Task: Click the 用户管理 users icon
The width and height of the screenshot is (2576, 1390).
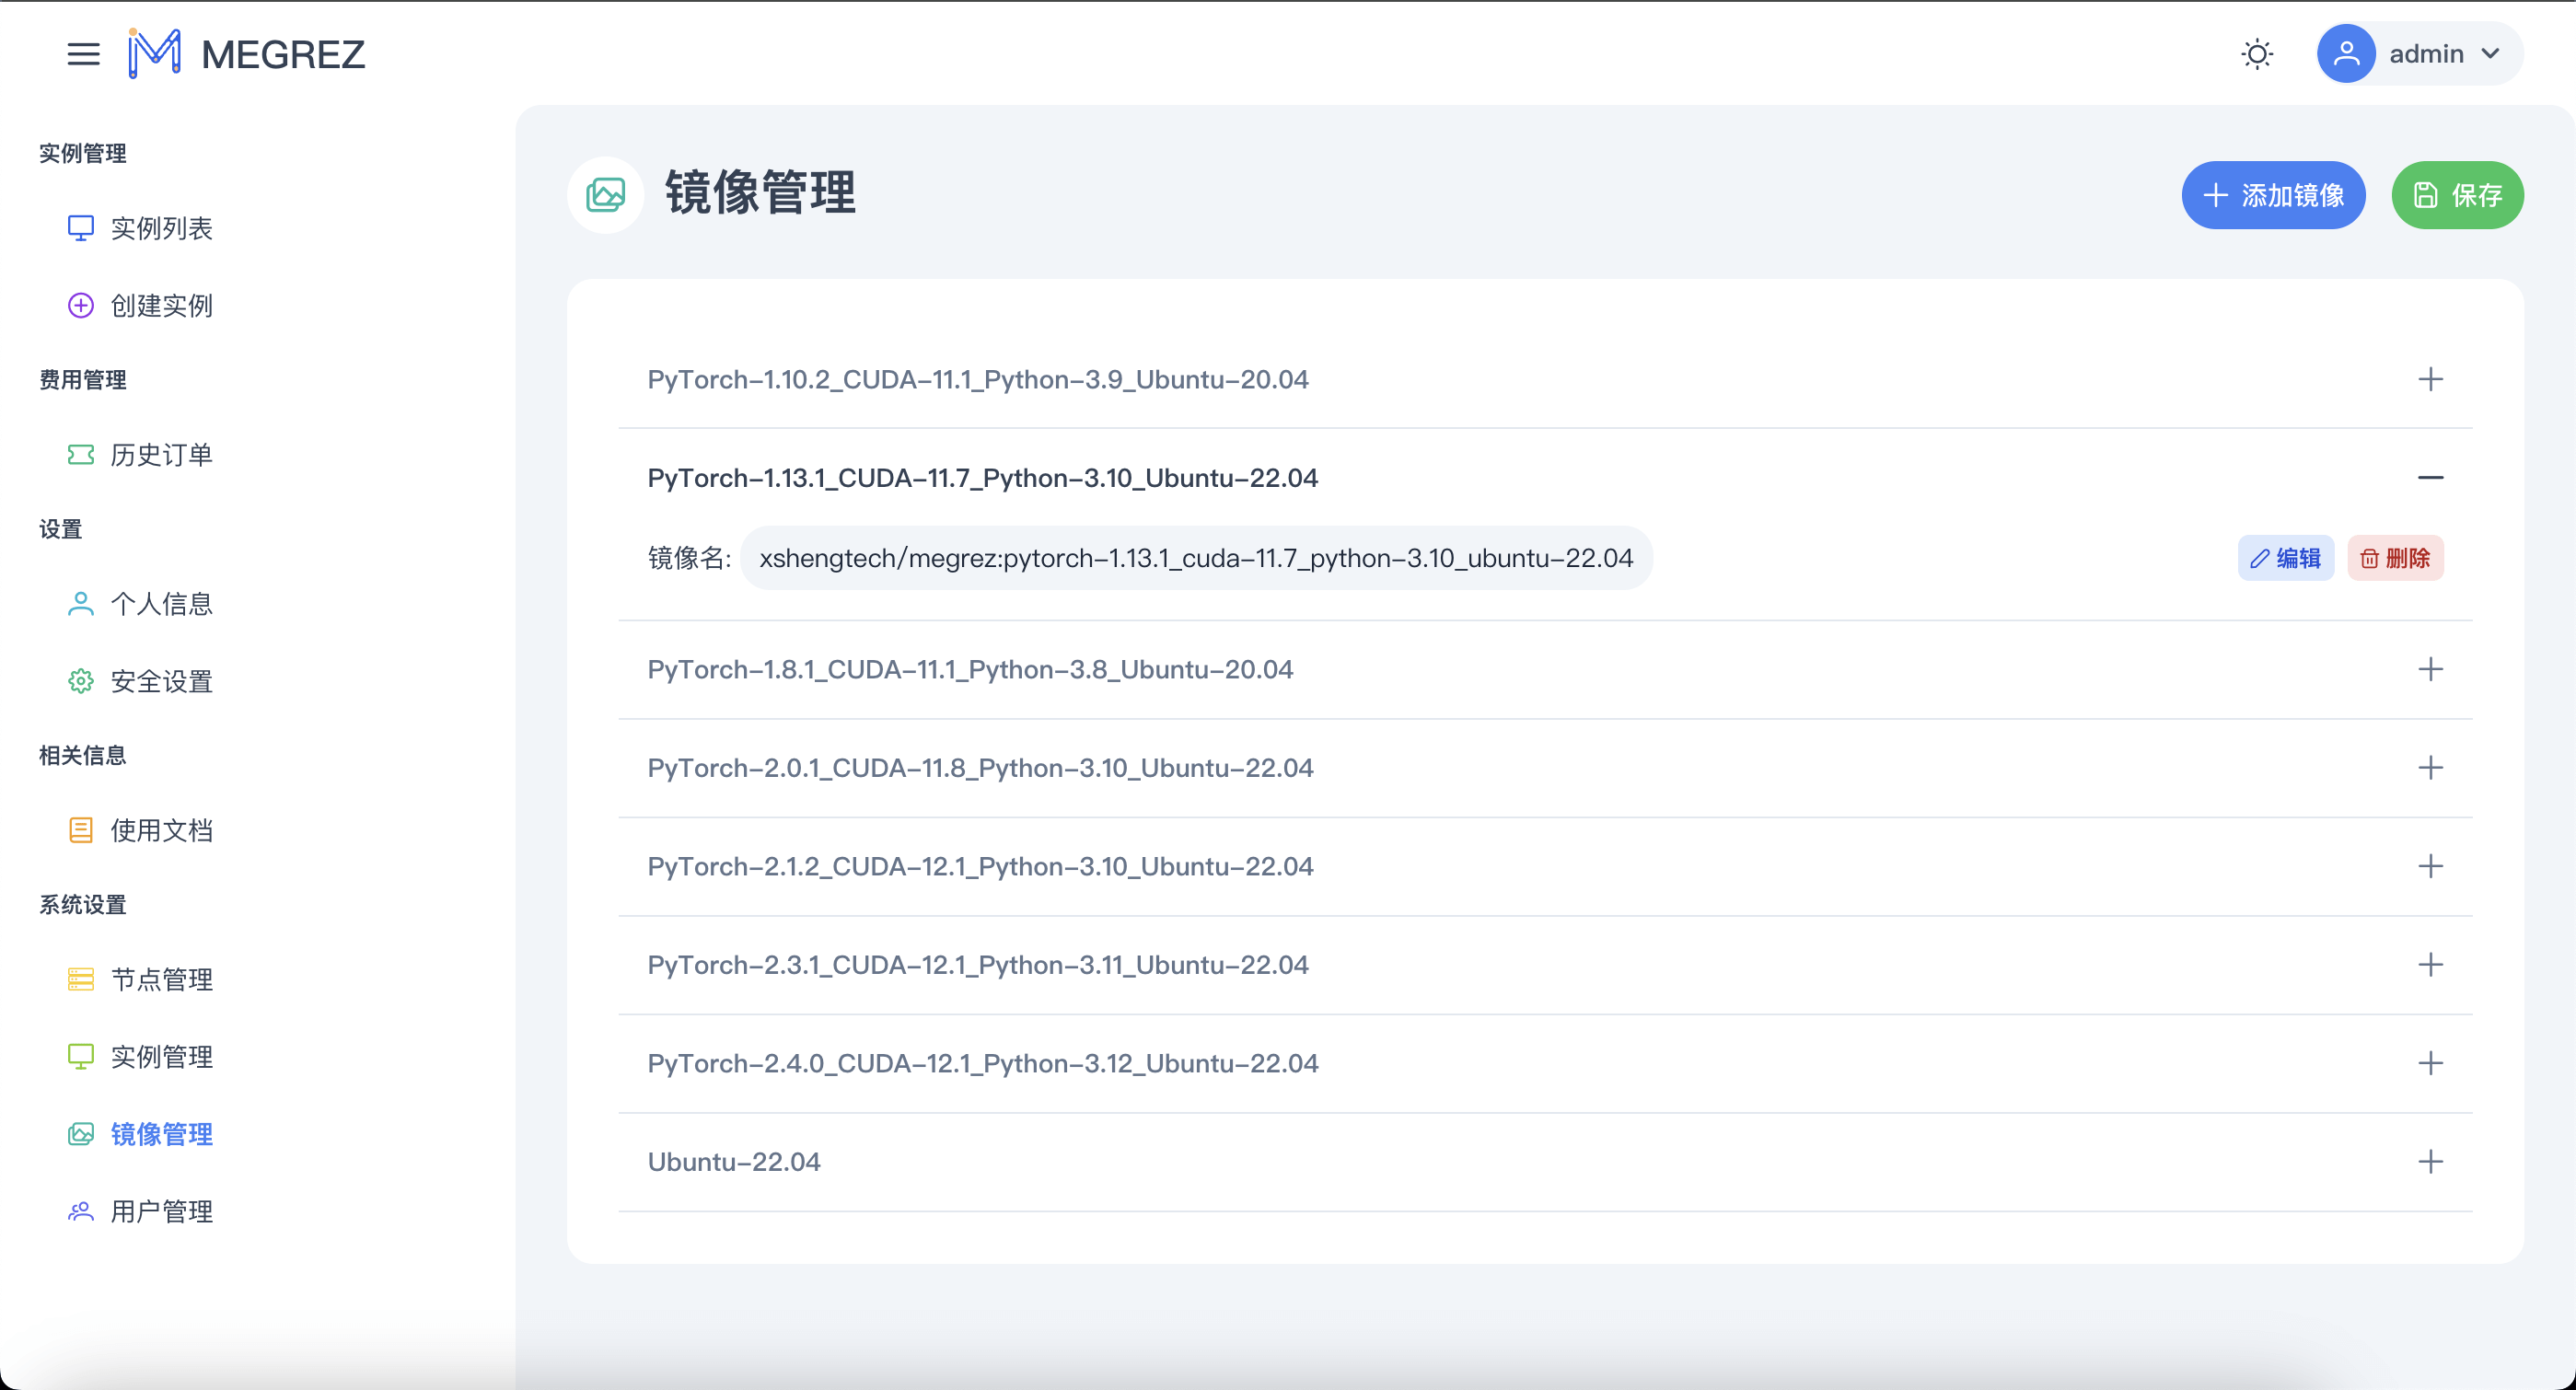Action: 81,1211
